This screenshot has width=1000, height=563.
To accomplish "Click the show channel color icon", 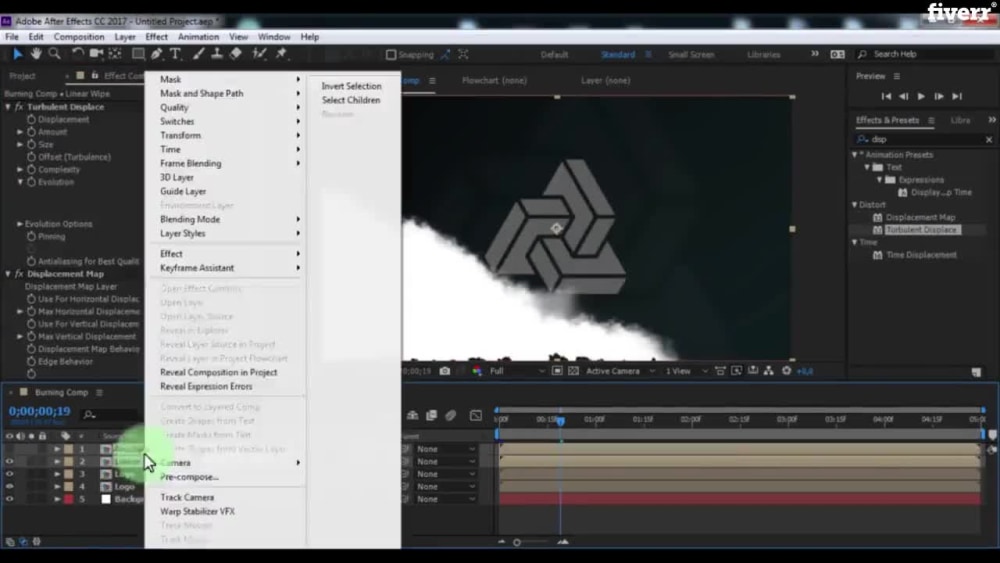I will (x=477, y=371).
